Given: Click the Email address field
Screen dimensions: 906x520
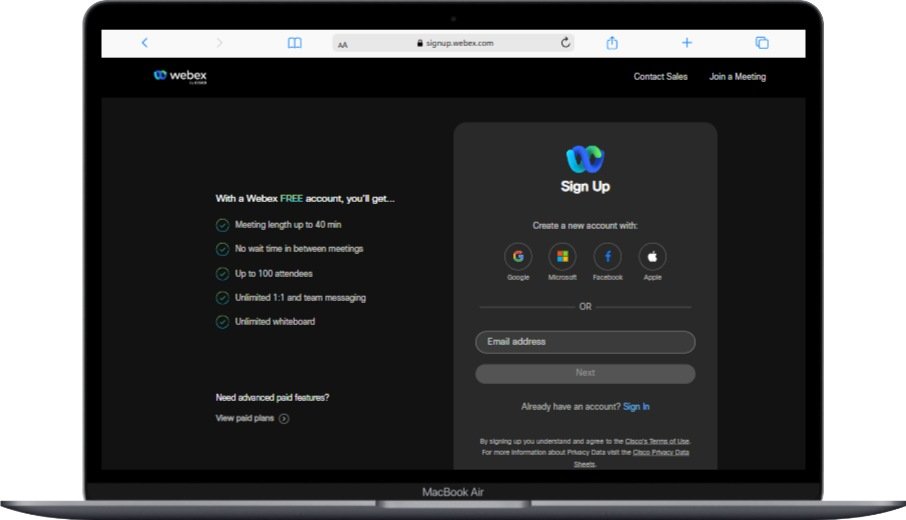Looking at the screenshot, I should (x=585, y=342).
